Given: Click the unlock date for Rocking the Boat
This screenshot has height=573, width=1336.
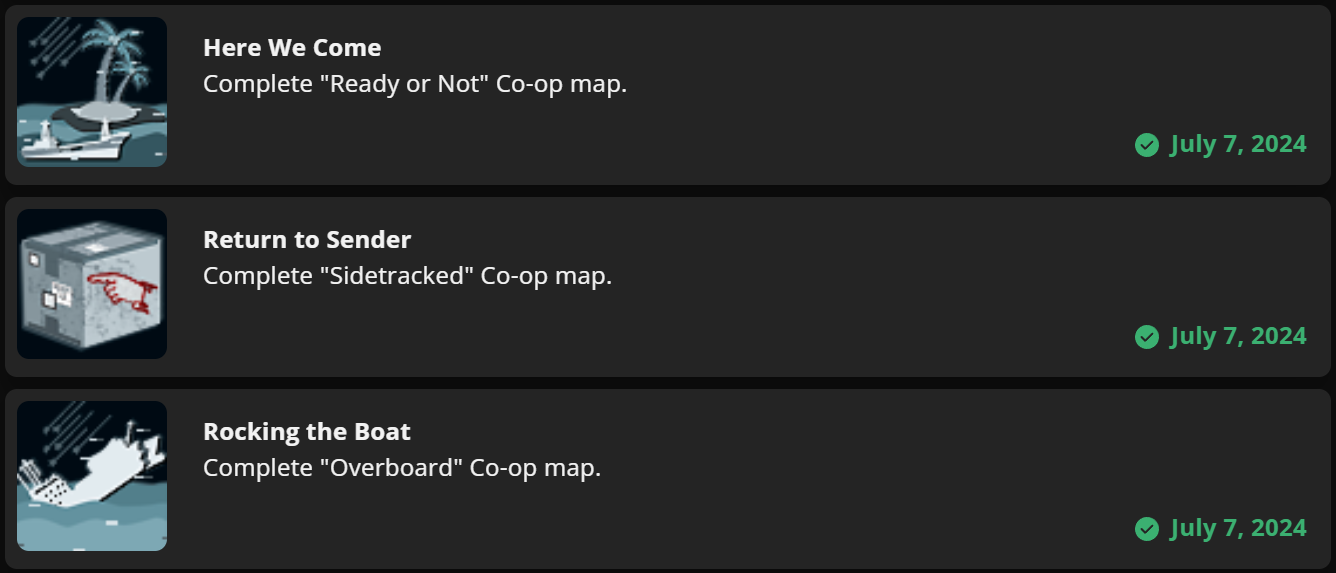Looking at the screenshot, I should (1238, 528).
